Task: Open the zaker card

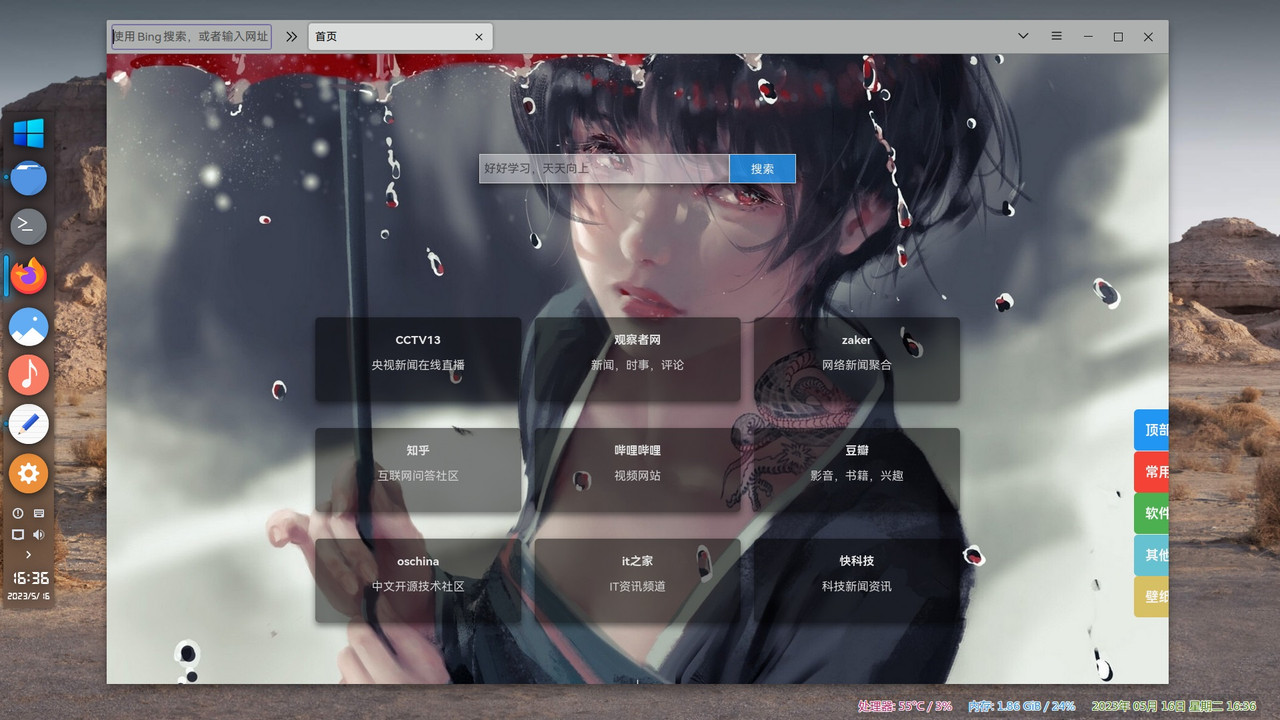Action: coord(857,360)
